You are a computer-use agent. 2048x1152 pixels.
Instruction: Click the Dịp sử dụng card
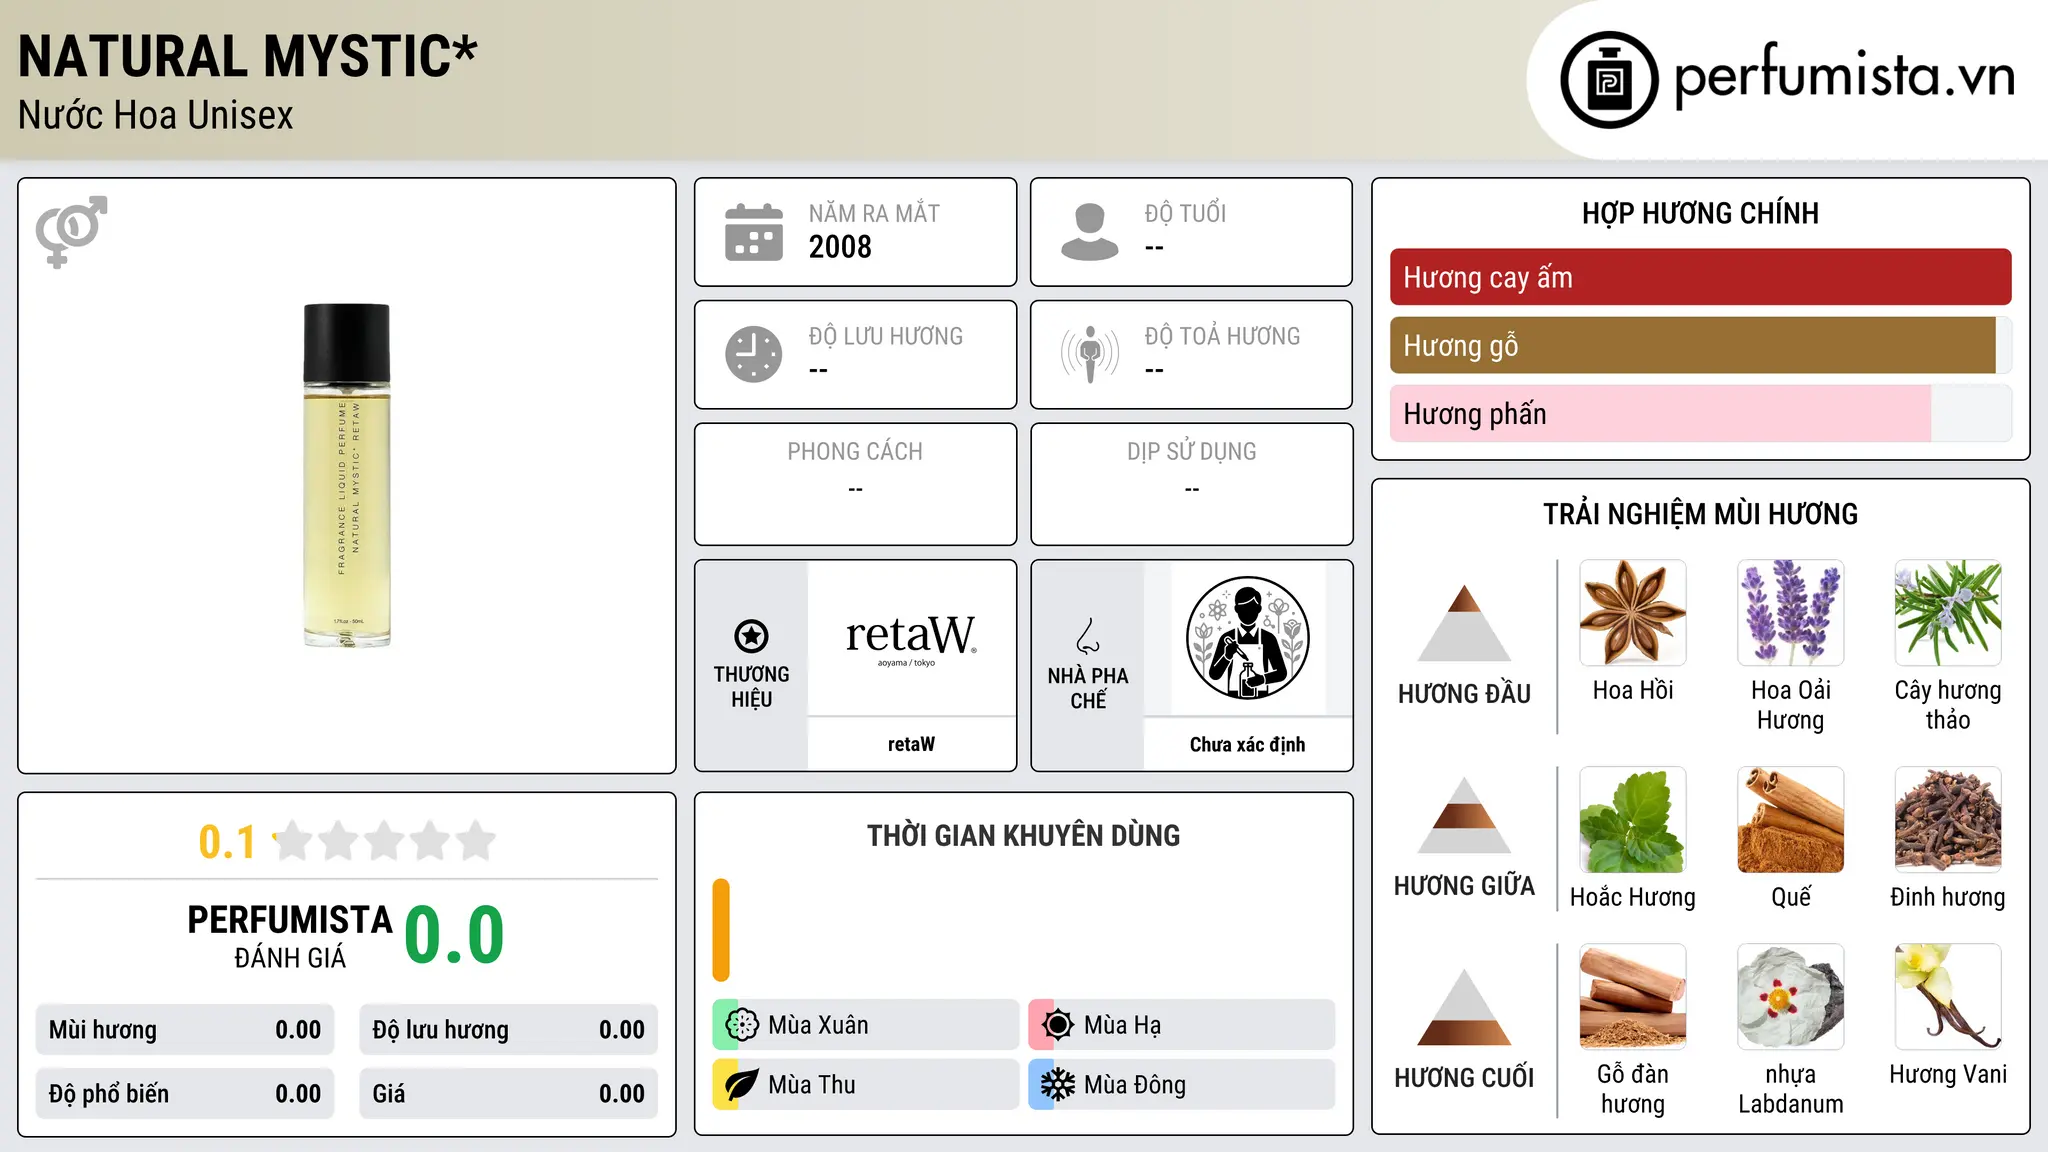coord(1191,484)
